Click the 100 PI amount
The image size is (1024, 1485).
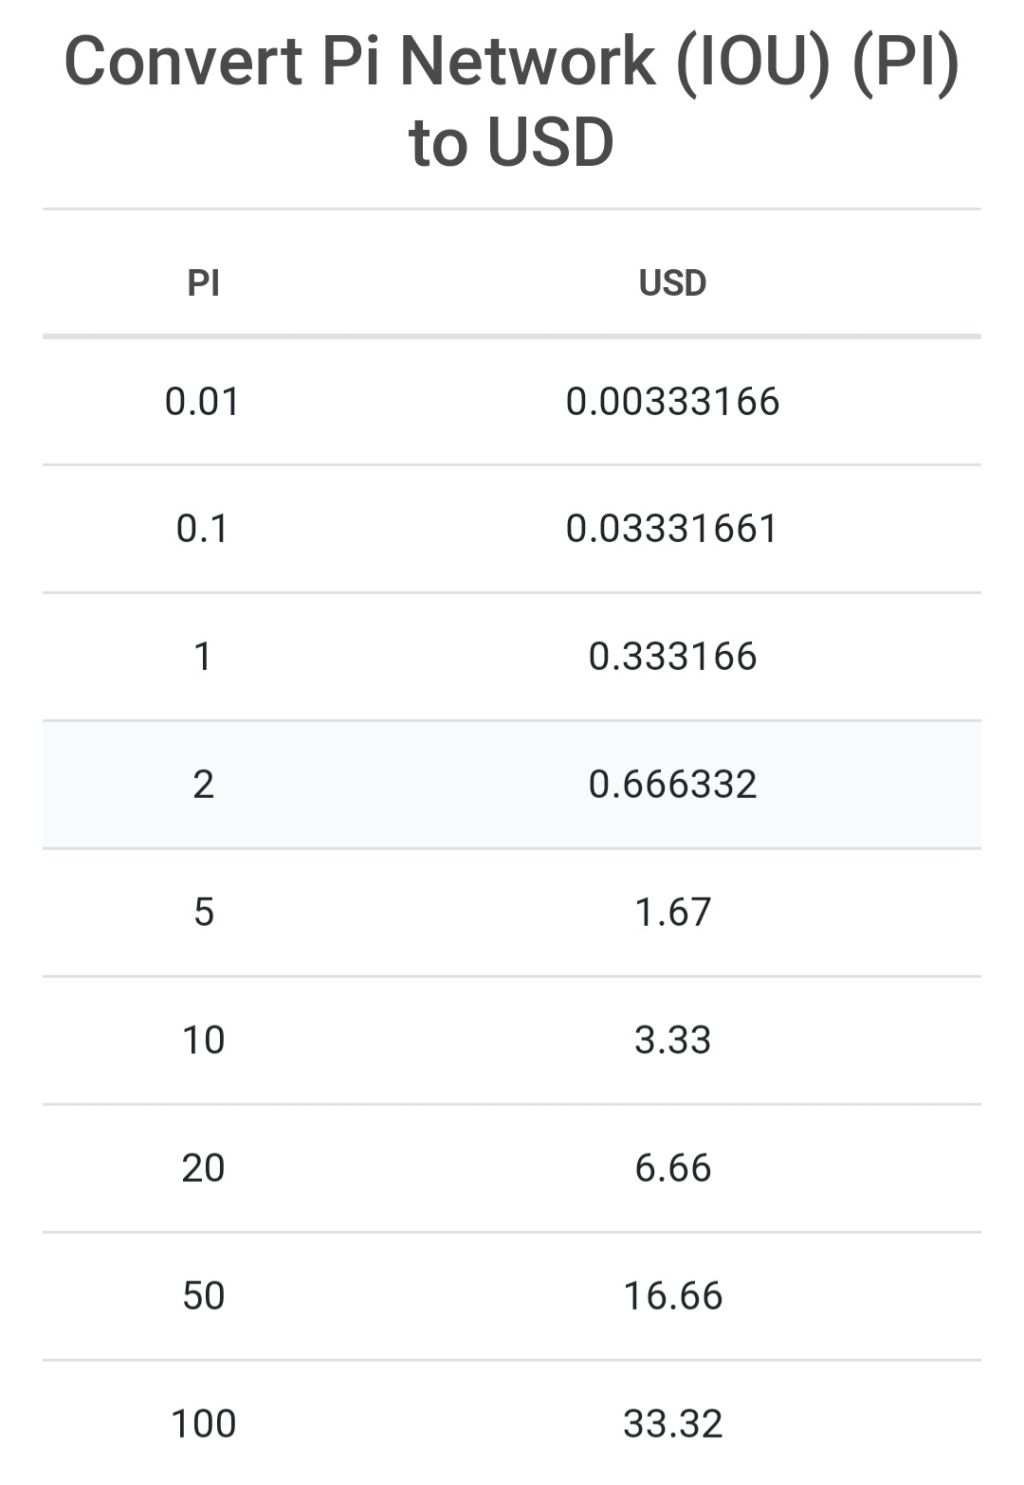203,1424
